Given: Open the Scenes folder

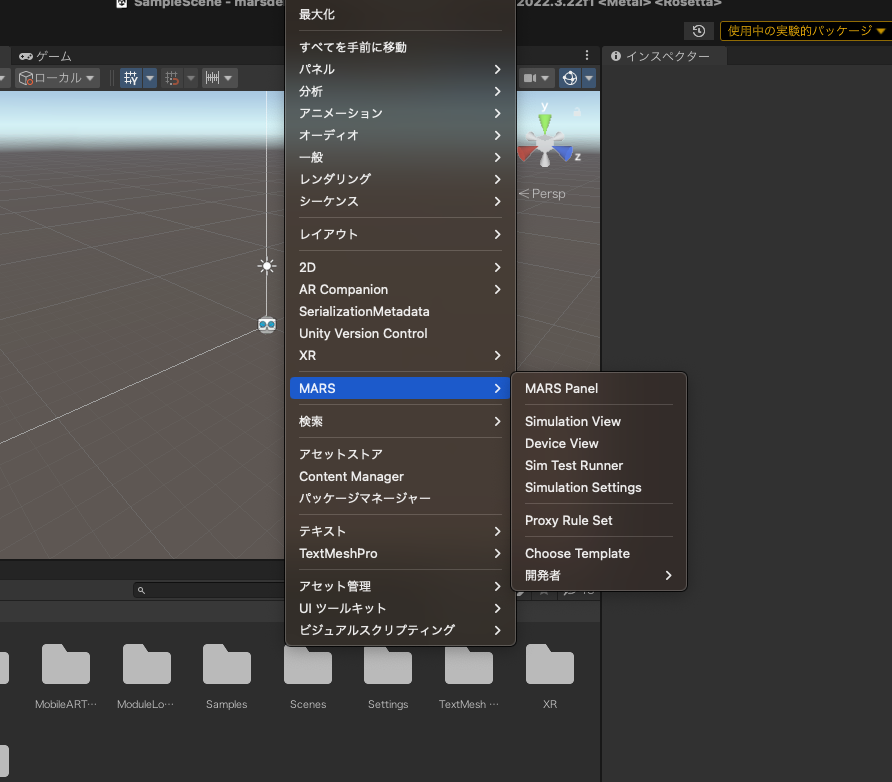Looking at the screenshot, I should point(308,677).
